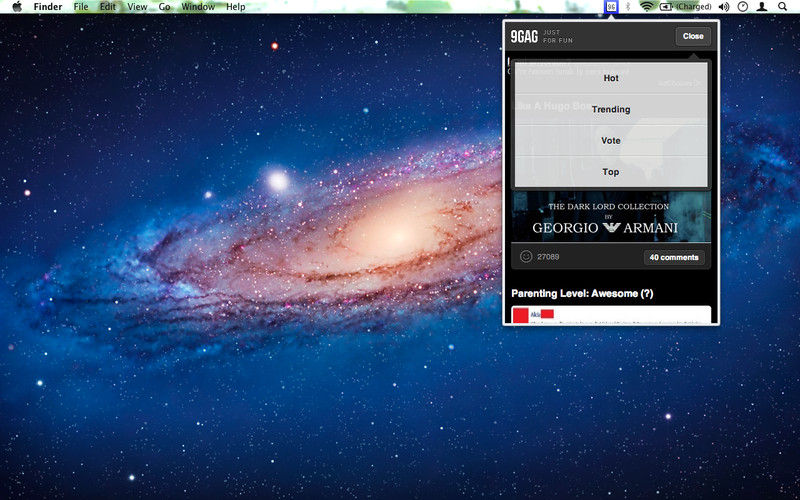This screenshot has height=500, width=800.
Task: Open the View menu
Action: click(137, 7)
